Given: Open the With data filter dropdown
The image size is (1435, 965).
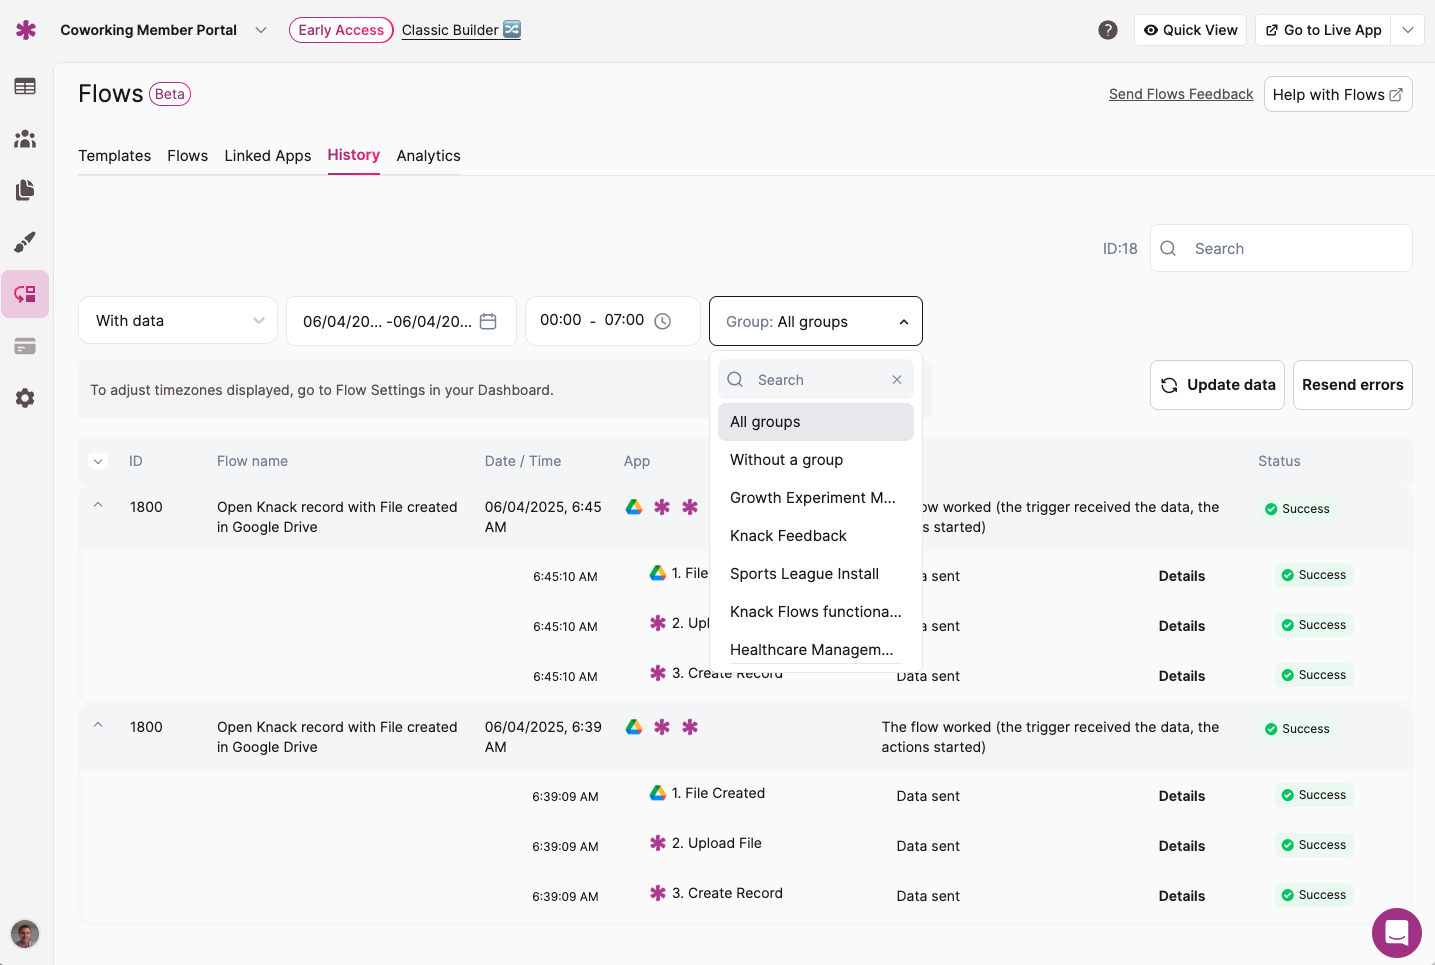Looking at the screenshot, I should coord(178,321).
